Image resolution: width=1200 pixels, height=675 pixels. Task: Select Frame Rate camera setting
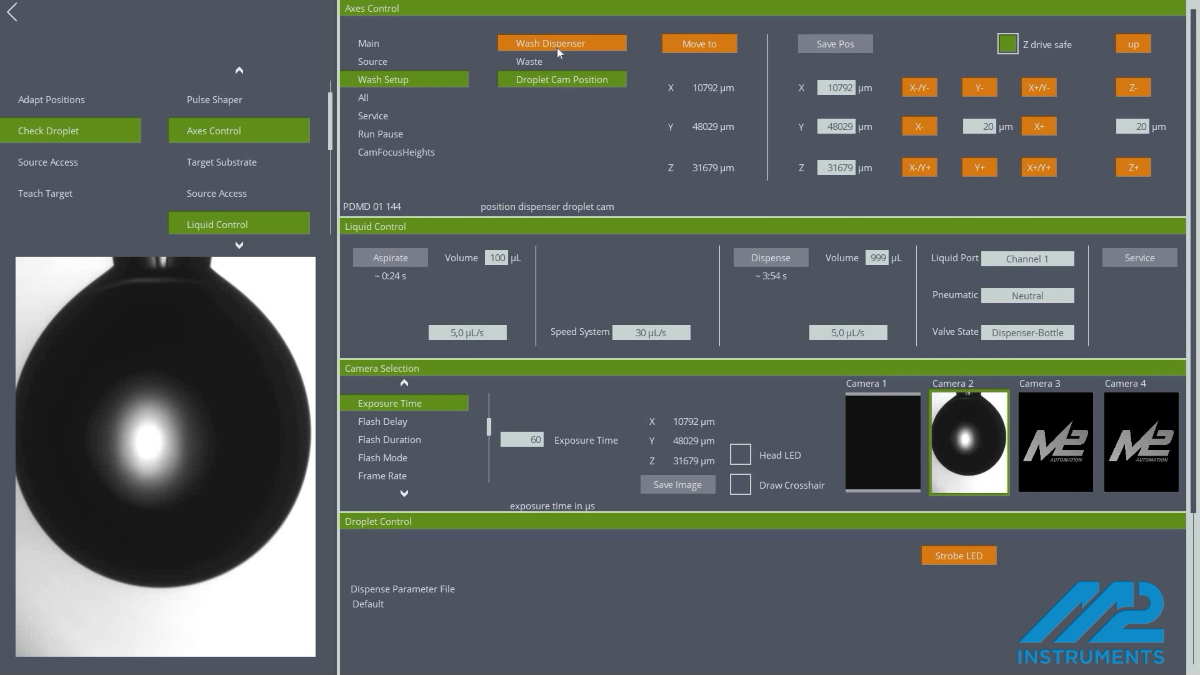[382, 476]
